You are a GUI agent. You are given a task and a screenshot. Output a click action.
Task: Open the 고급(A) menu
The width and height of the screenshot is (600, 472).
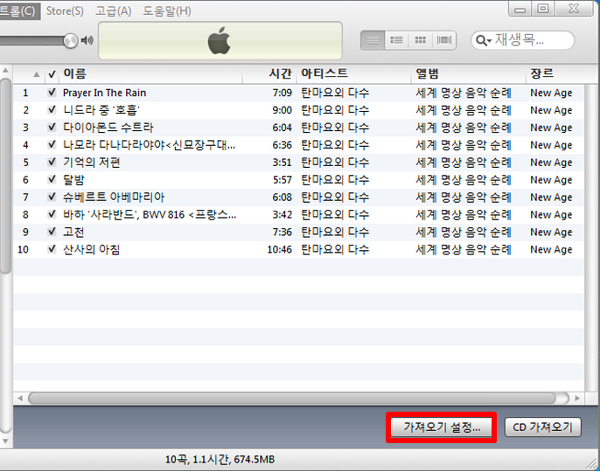pyautogui.click(x=113, y=11)
